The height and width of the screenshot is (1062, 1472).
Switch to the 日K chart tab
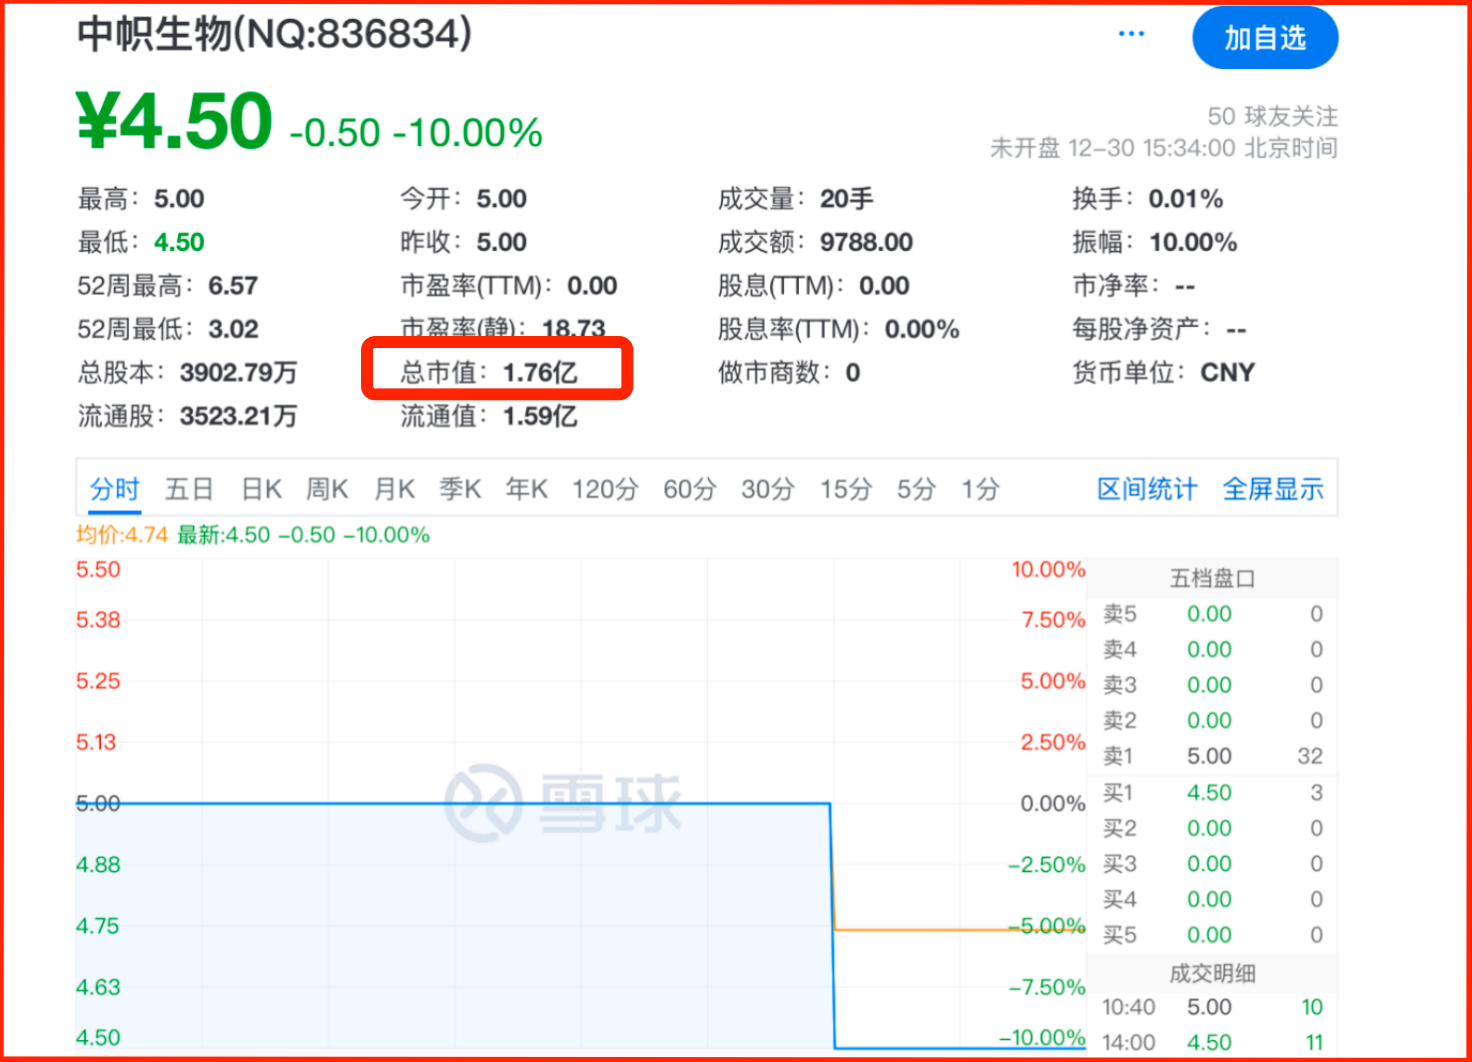pos(259,489)
